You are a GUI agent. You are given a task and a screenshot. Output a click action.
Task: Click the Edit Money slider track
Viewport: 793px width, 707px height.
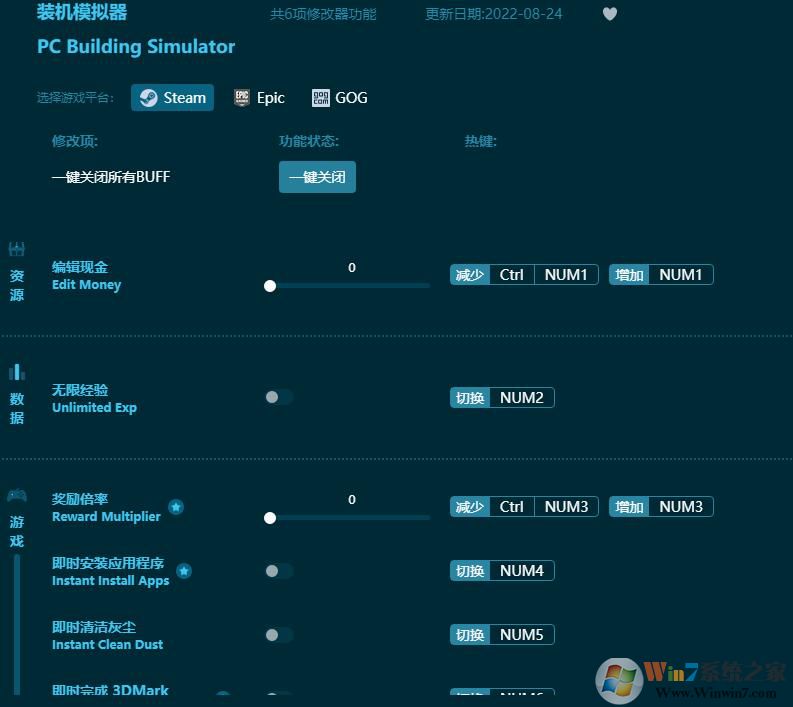349,286
